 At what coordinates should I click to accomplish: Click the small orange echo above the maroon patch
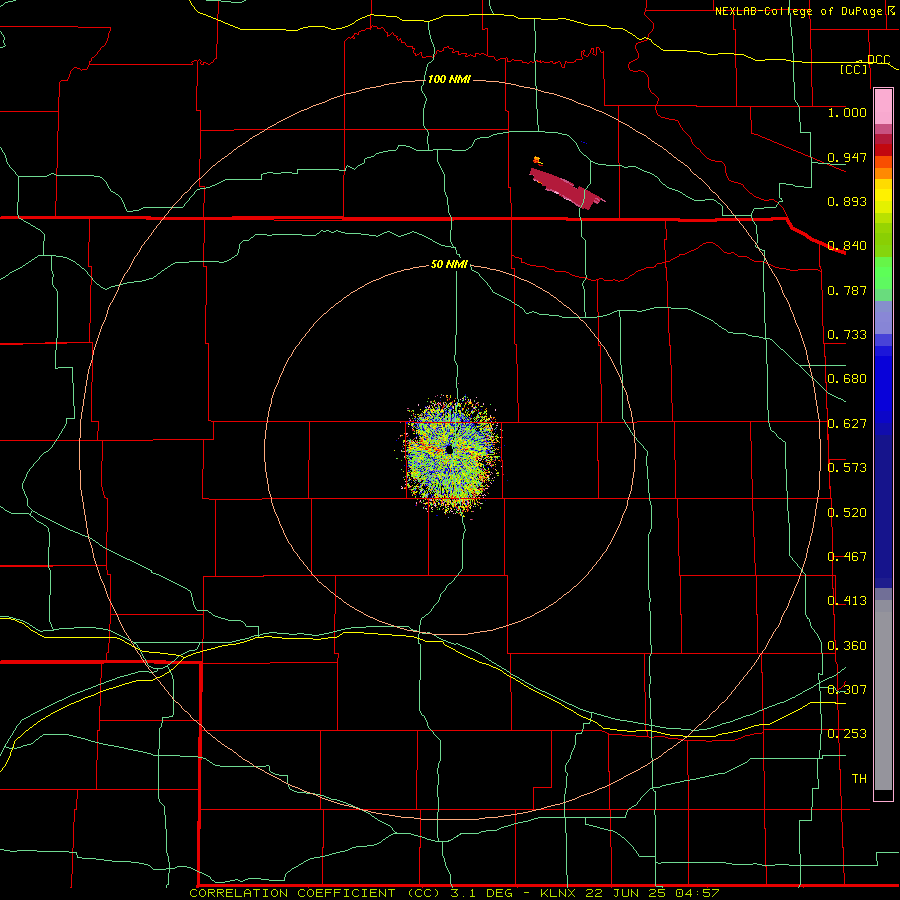coord(537,160)
